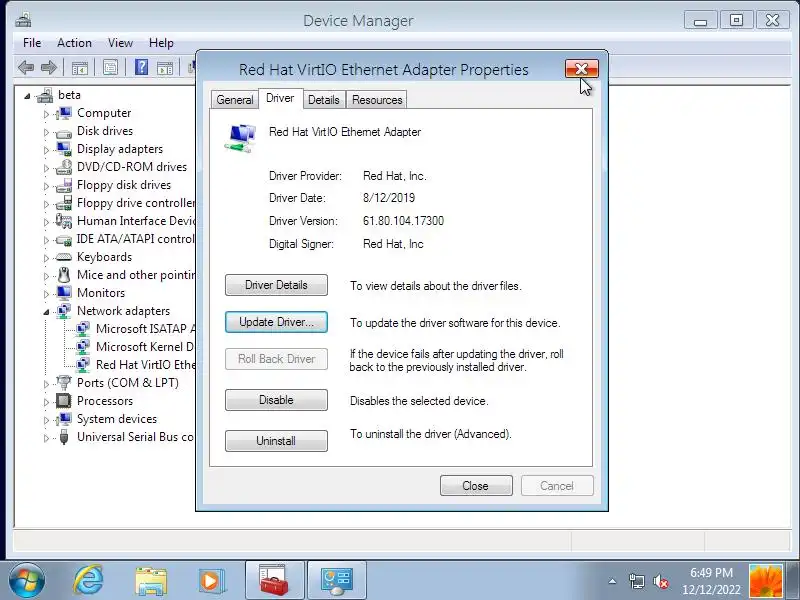Click the Driver Details button

click(276, 285)
